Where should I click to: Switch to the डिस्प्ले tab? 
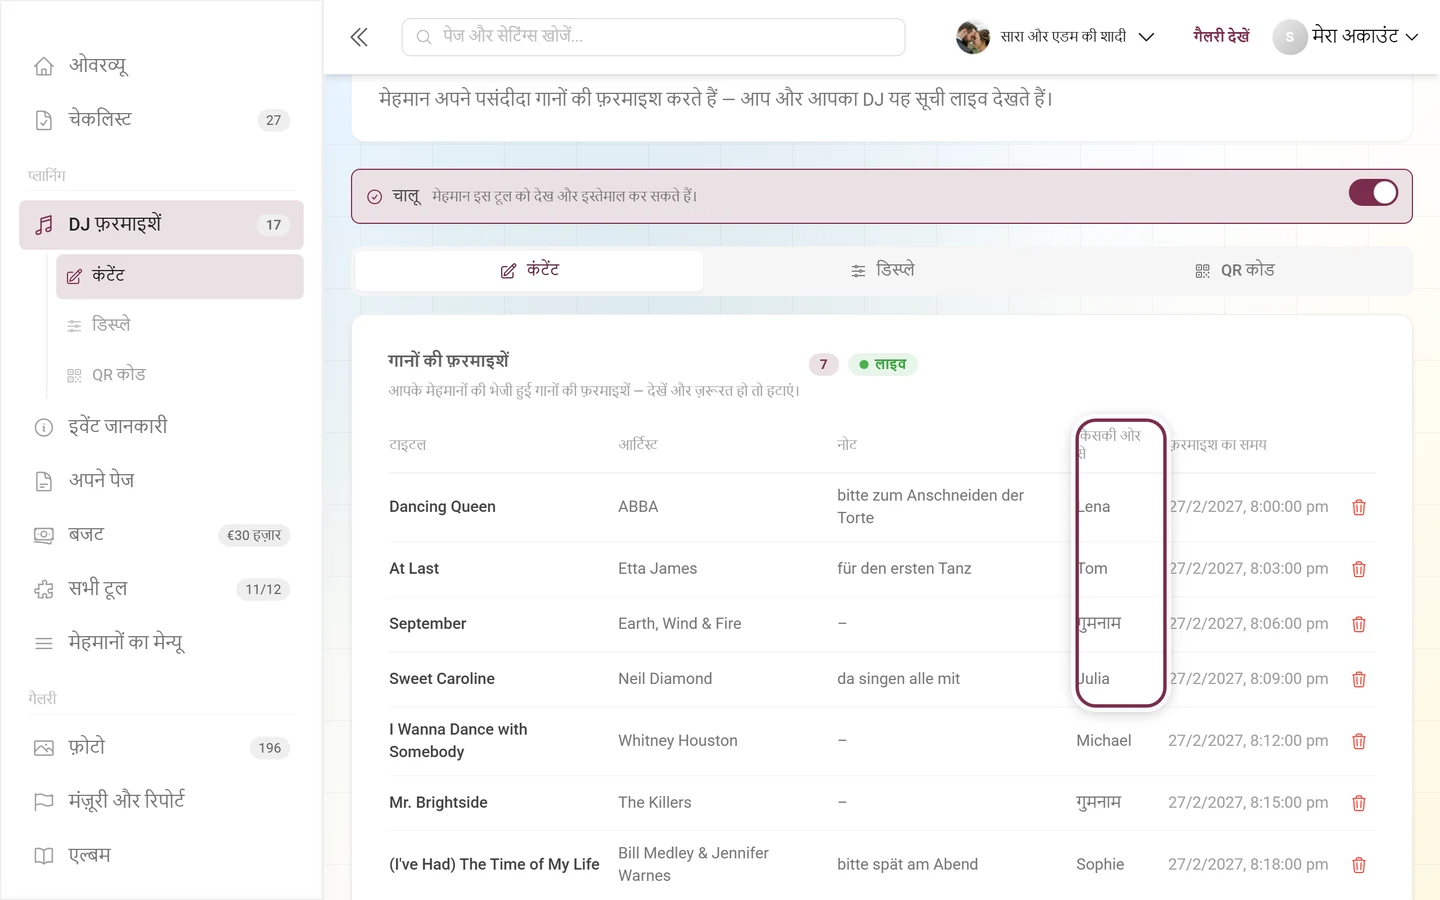click(882, 270)
